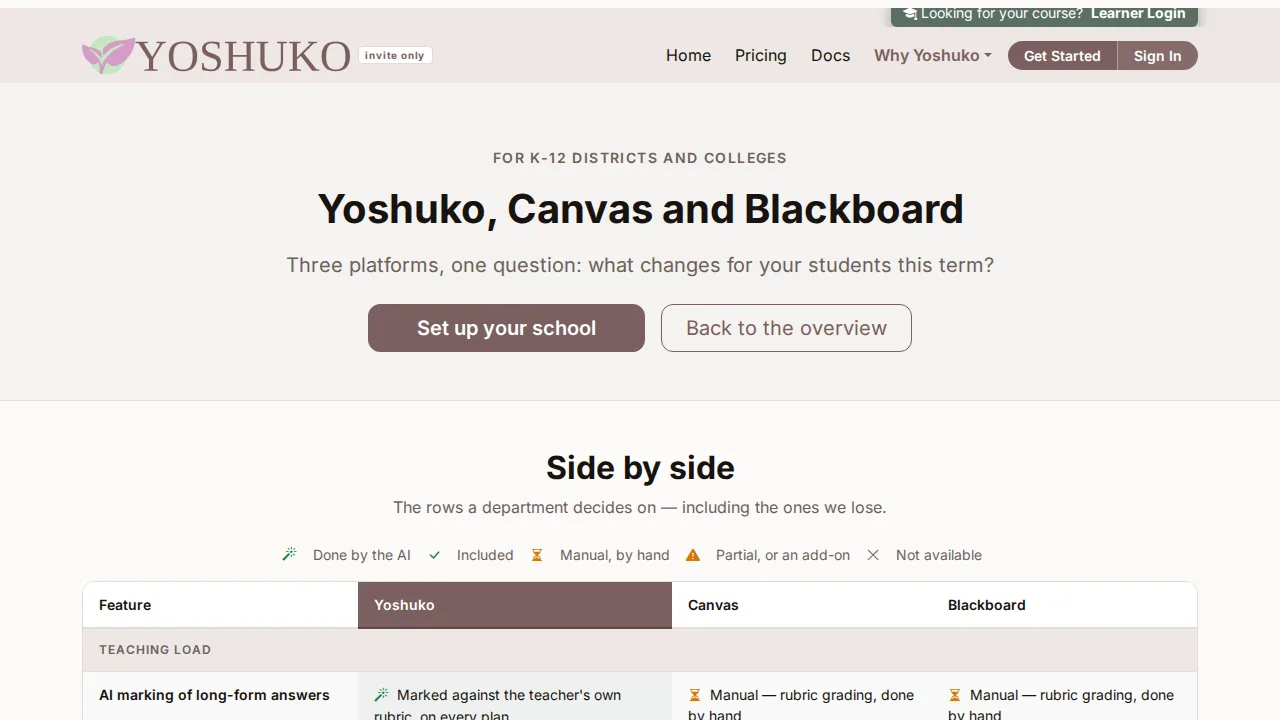Click Set up your school button
Viewport: 1280px width, 720px height.
[x=506, y=328]
